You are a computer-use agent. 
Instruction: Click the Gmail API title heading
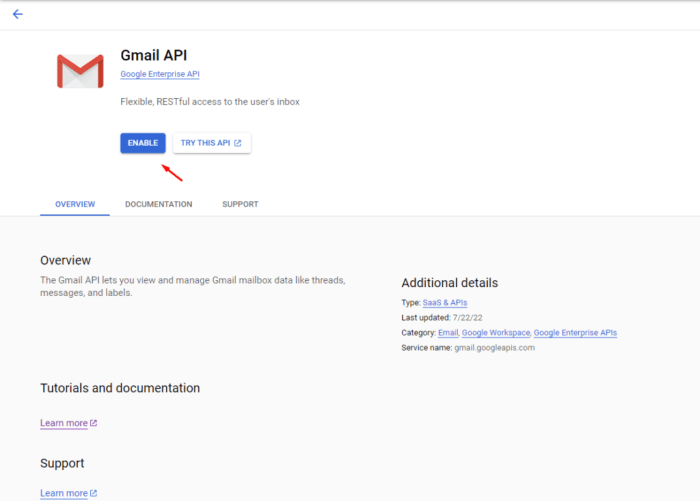click(154, 55)
